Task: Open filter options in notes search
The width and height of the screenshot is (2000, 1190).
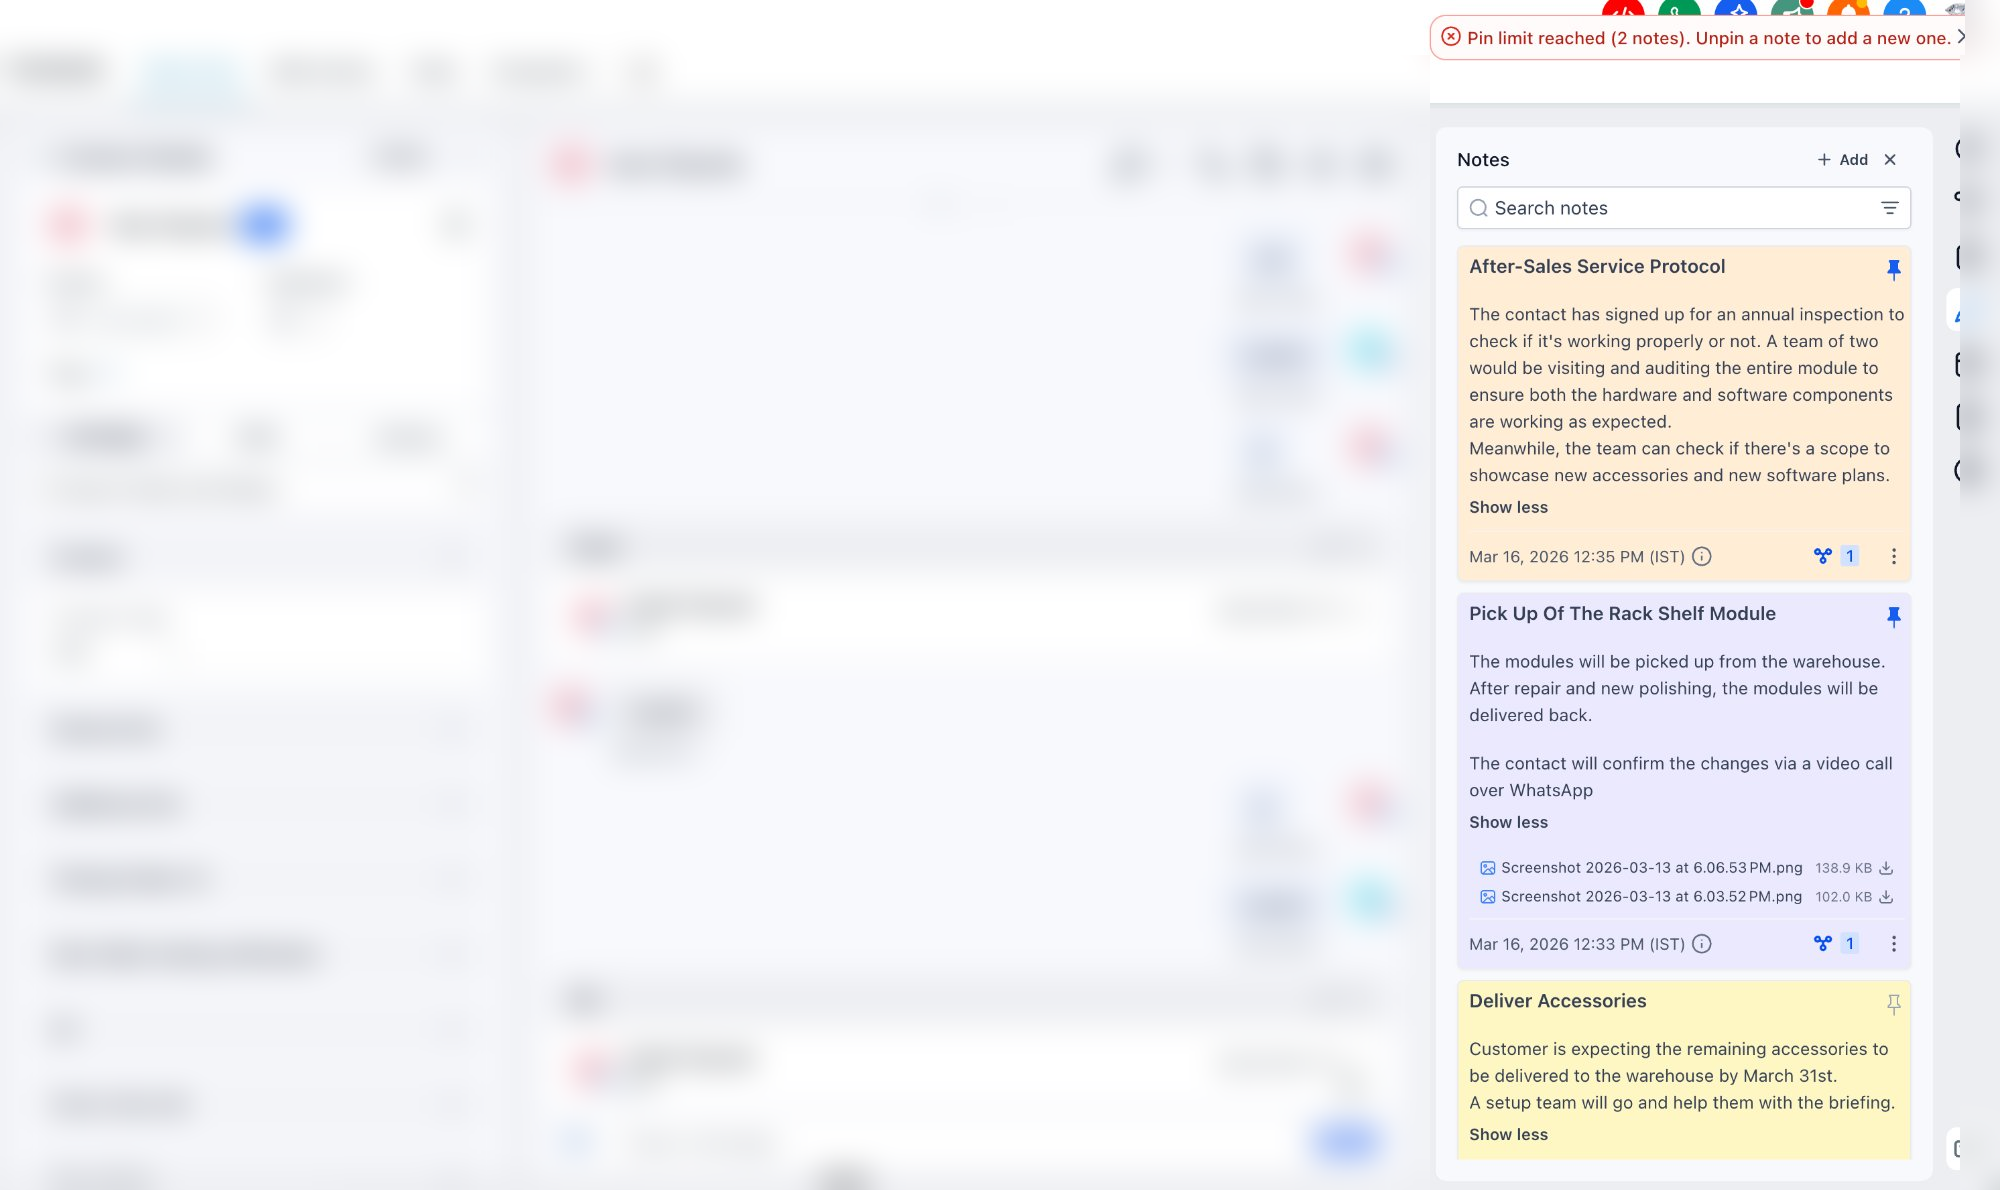Action: click(1889, 208)
